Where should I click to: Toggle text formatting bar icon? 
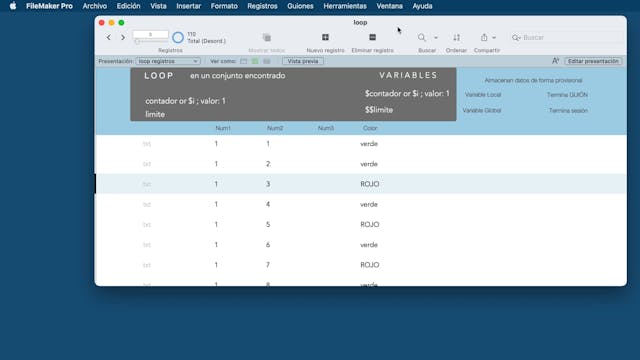coord(555,61)
